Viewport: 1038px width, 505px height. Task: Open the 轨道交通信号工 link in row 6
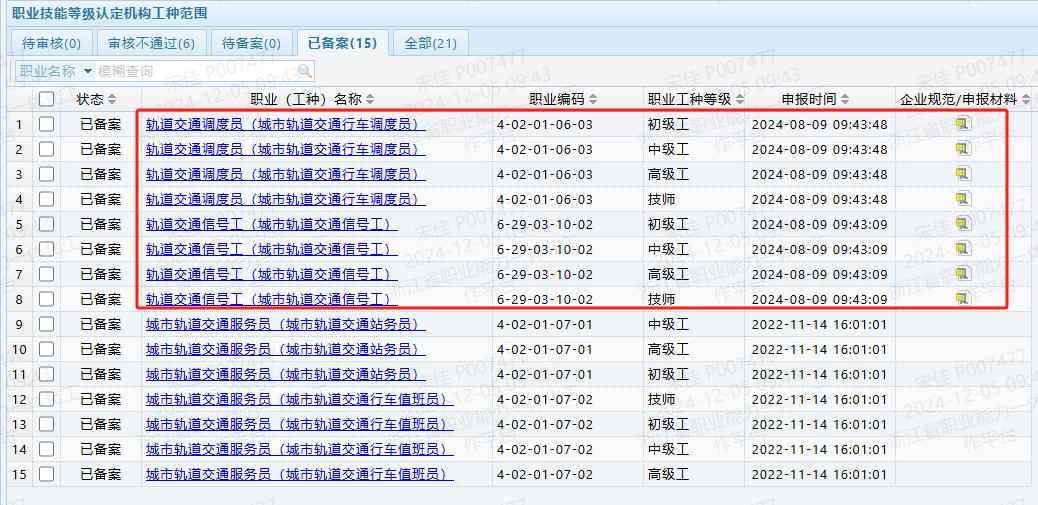(x=271, y=249)
